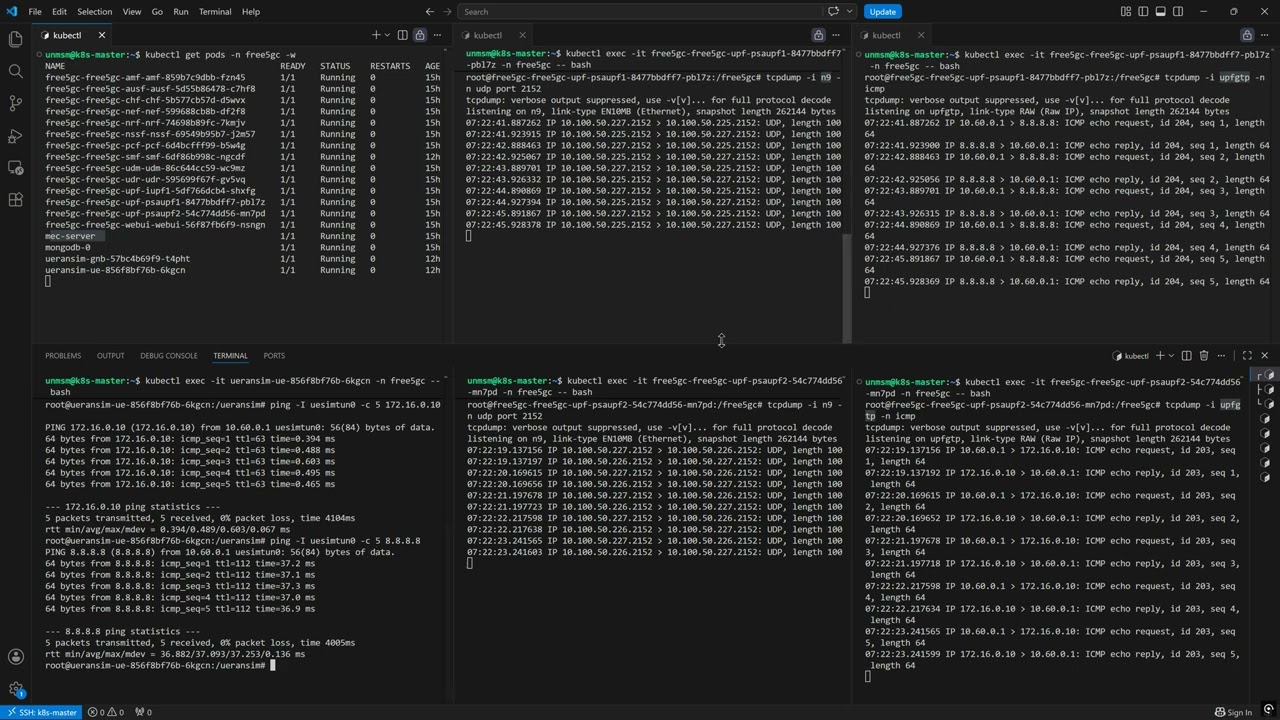Switch to the PORTS panel tab
Image resolution: width=1280 pixels, height=720 pixels.
[x=274, y=355]
